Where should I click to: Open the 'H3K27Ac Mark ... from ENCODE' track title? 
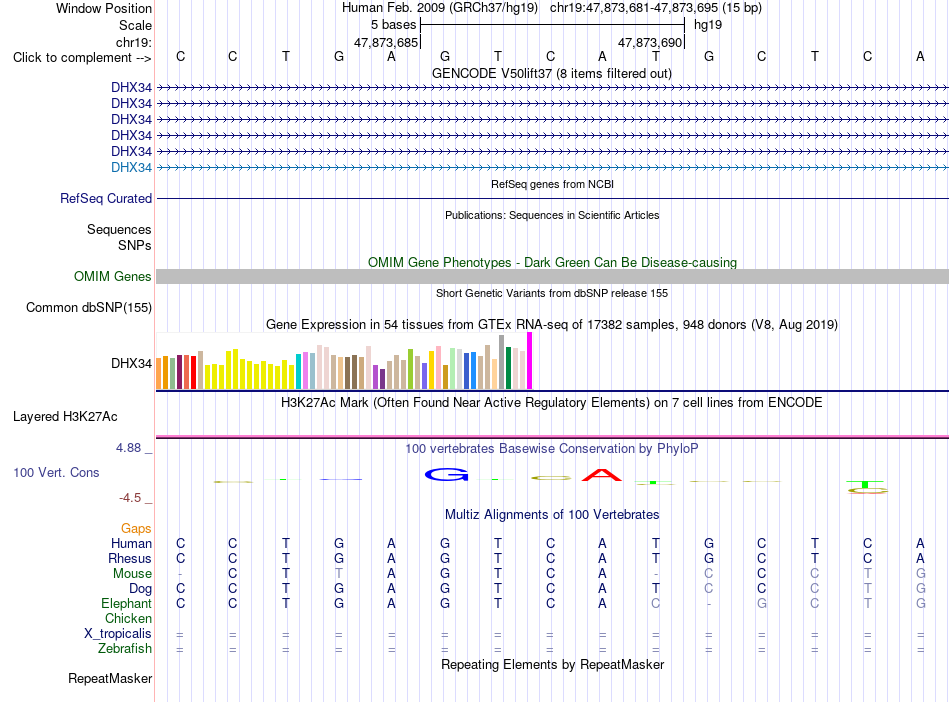click(x=551, y=402)
